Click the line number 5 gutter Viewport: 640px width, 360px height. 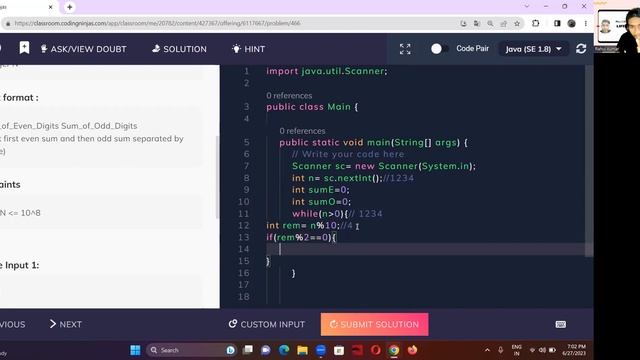coord(246,142)
